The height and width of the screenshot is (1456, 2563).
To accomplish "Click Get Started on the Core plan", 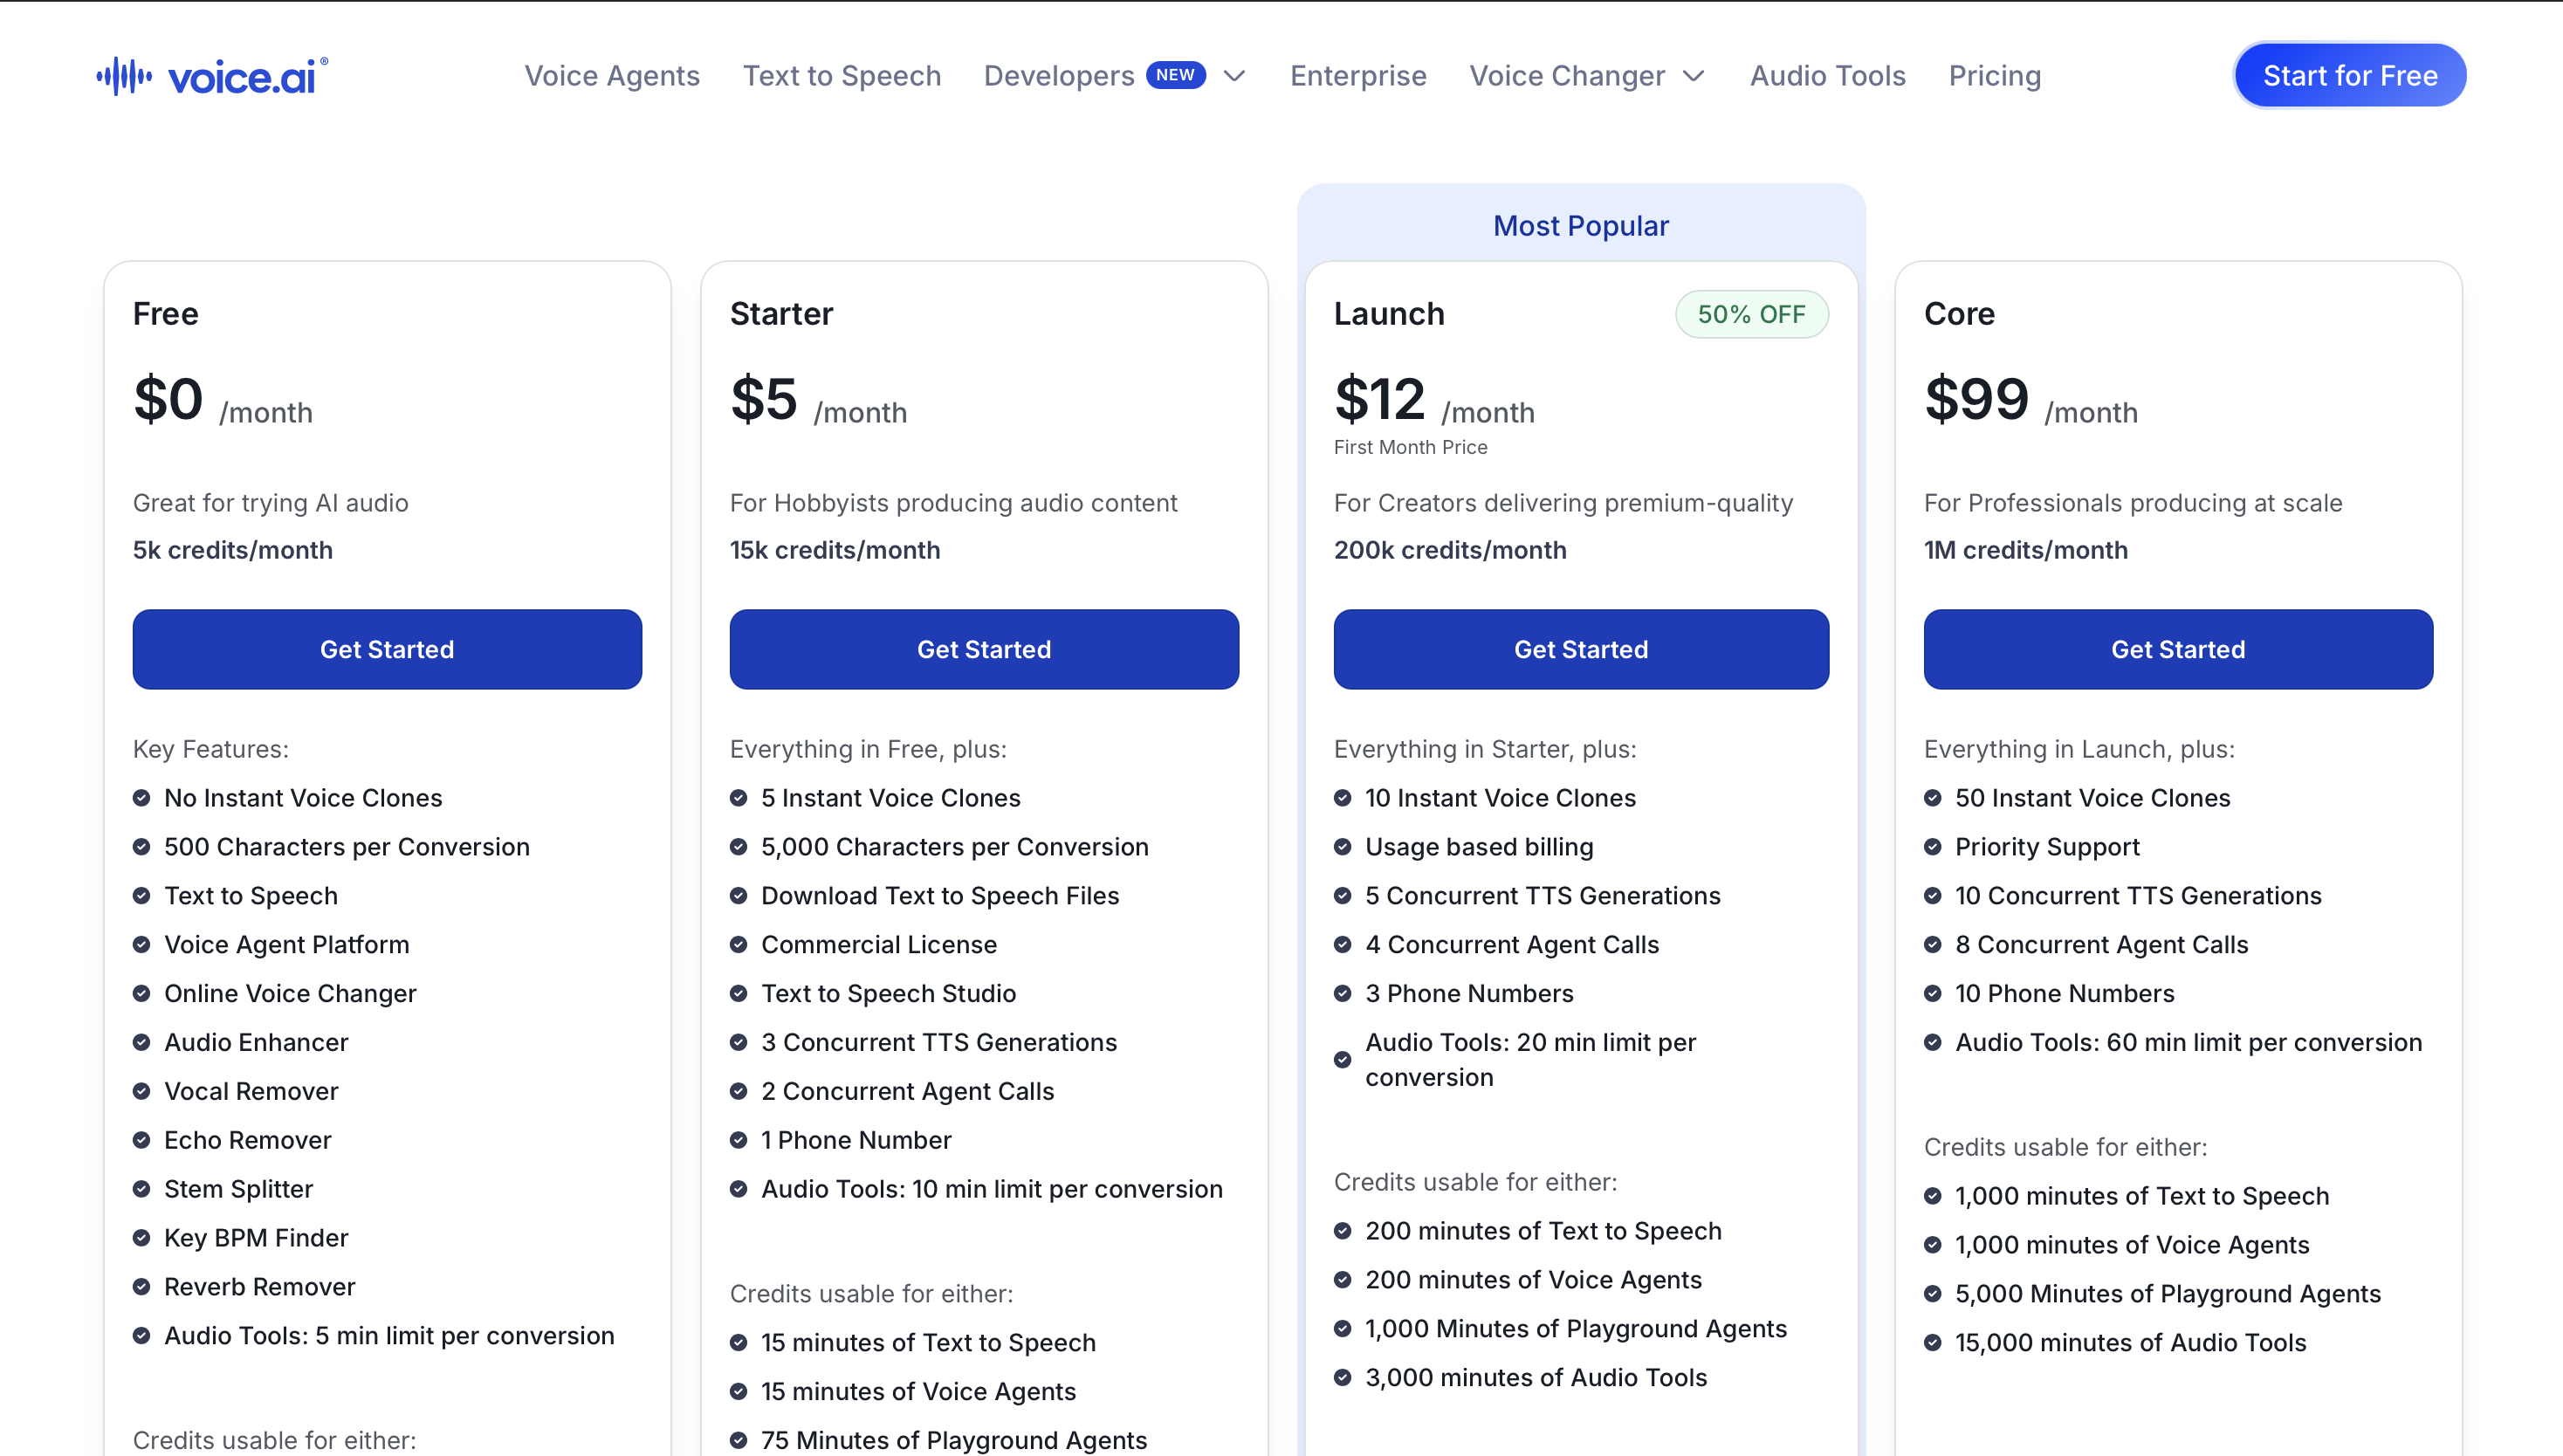I will pos(2178,649).
